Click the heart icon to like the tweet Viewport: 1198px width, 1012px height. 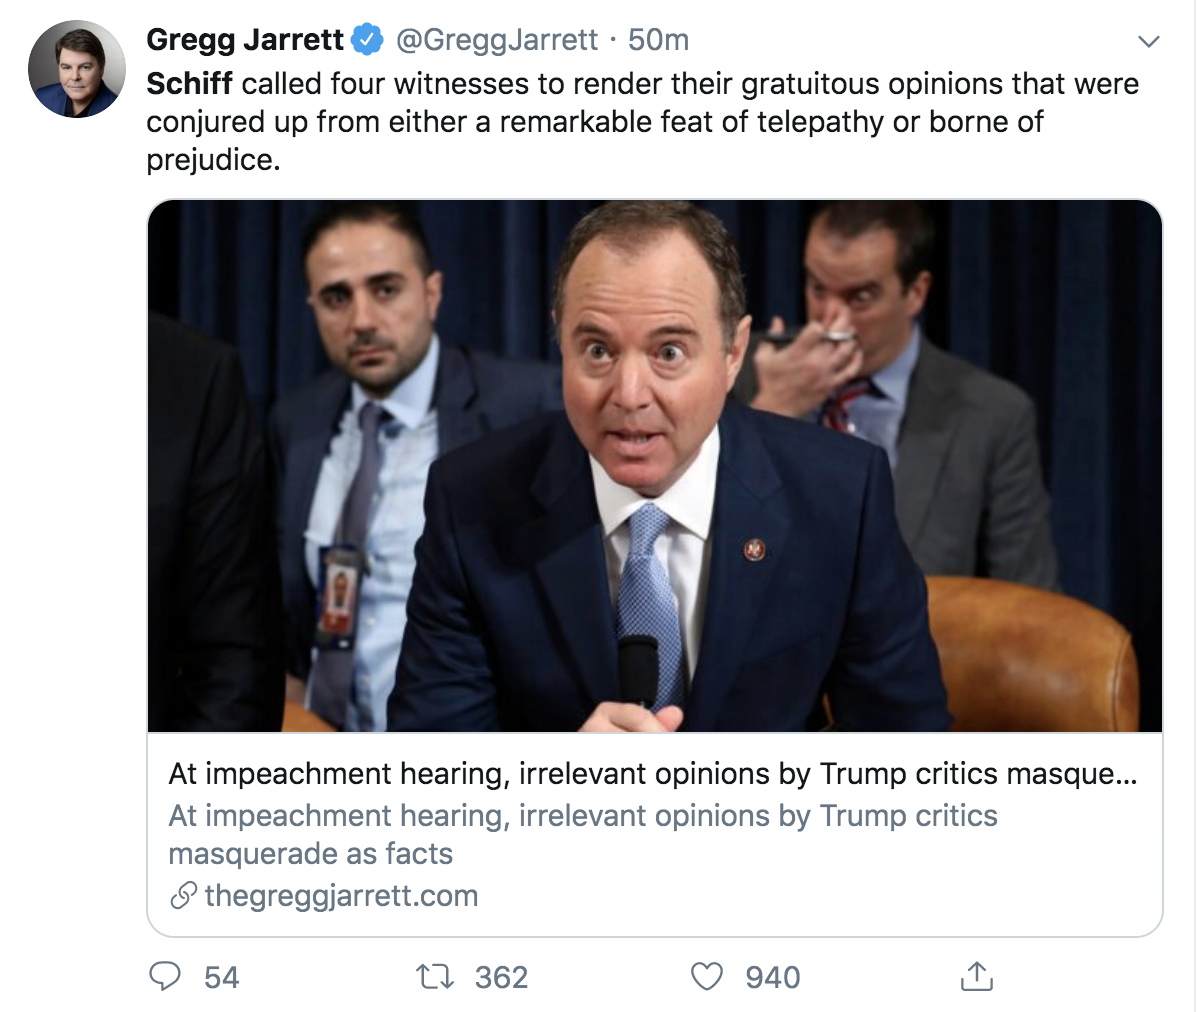tap(709, 977)
